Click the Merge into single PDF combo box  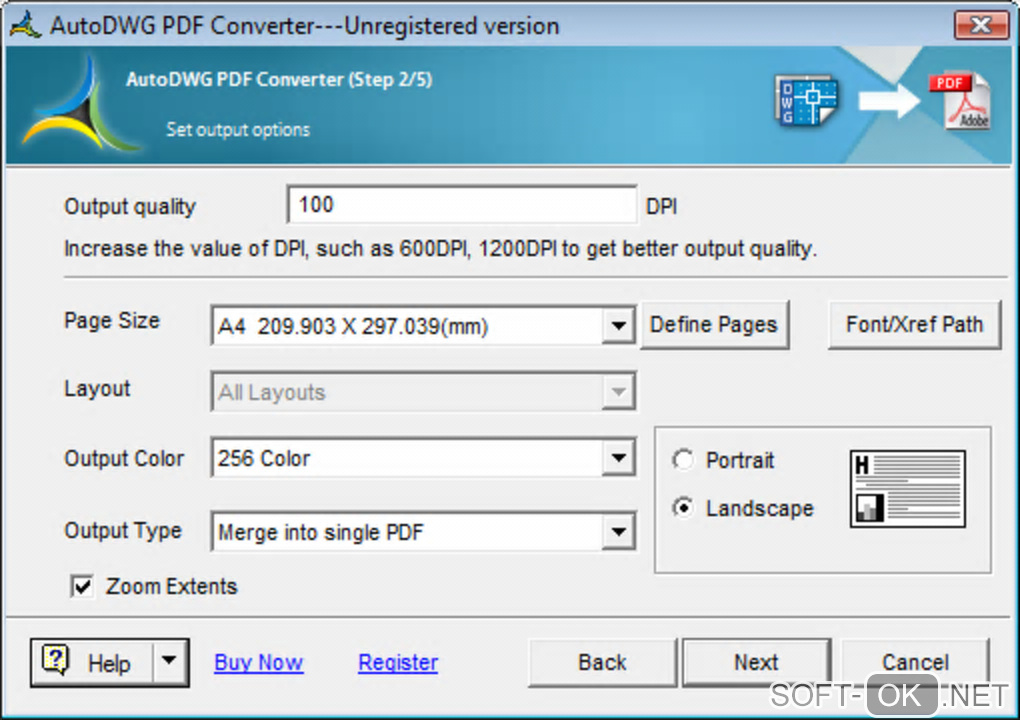423,532
